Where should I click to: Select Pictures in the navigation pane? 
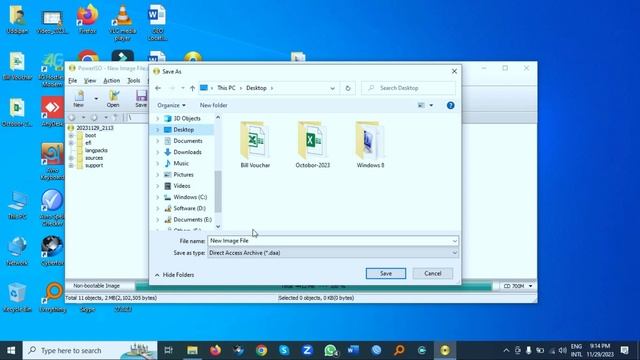[x=183, y=175]
